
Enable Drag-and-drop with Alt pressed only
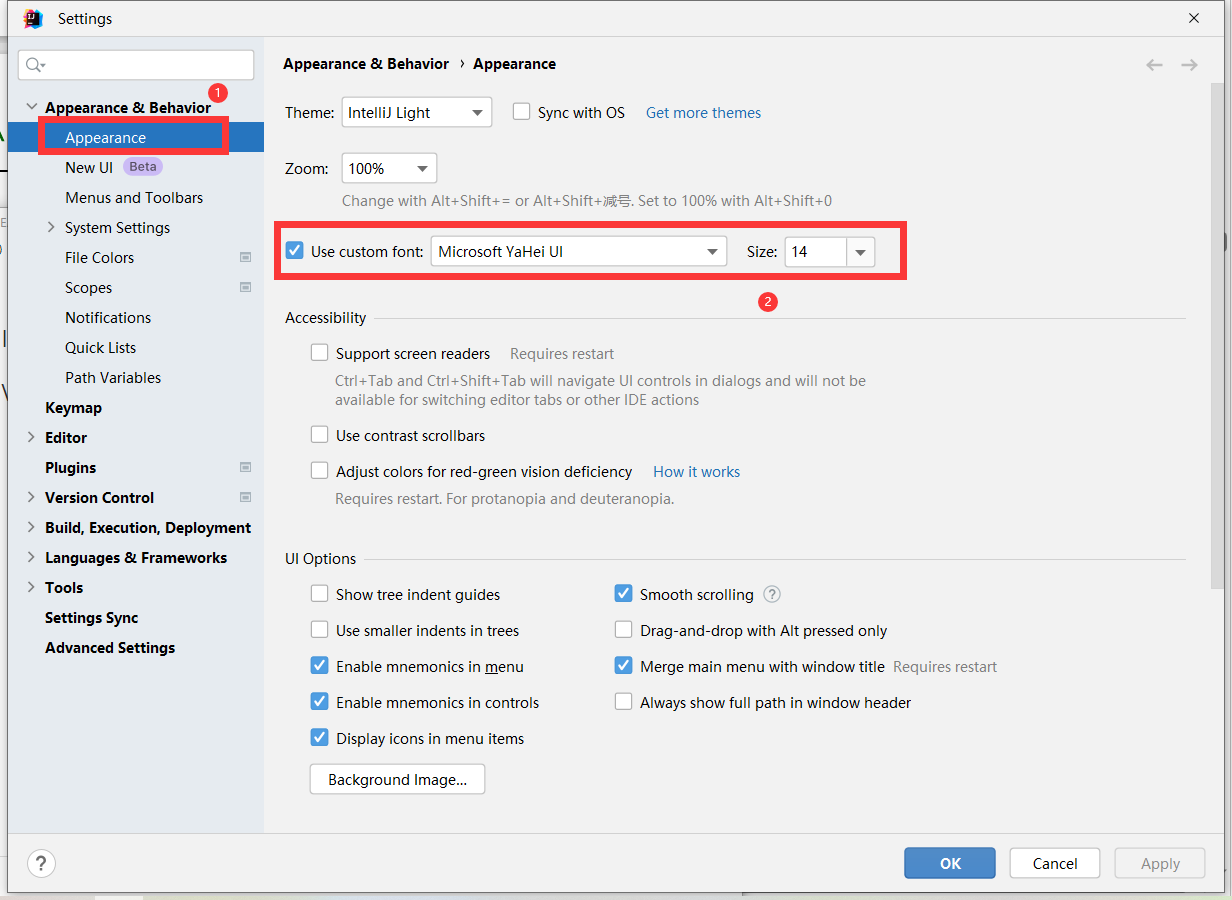[x=623, y=630]
